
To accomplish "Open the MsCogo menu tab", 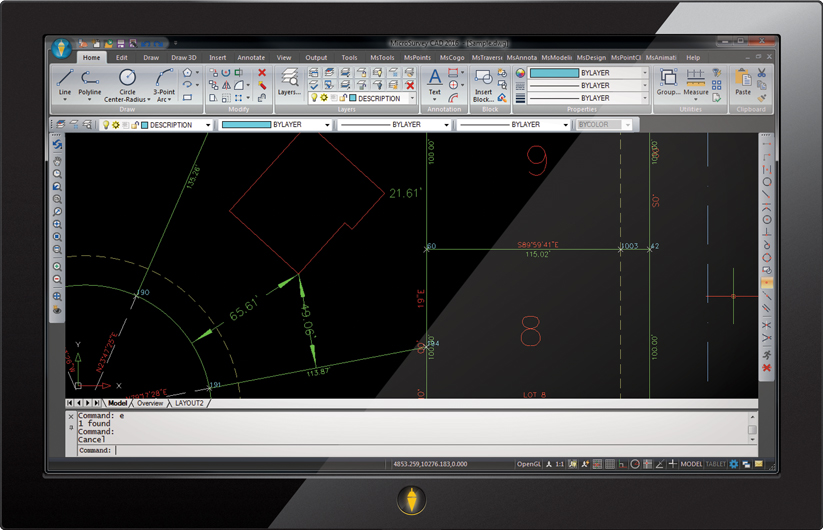I will point(452,58).
